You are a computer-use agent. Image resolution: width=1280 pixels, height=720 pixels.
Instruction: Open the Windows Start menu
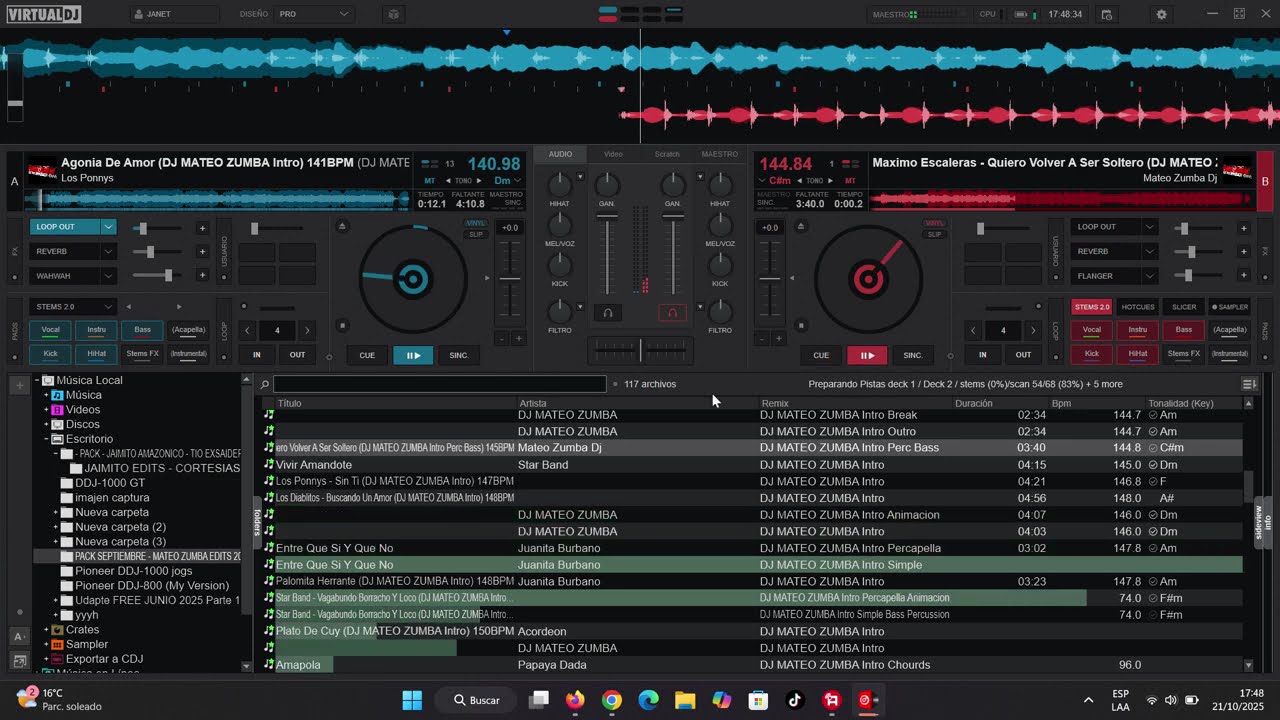pos(412,700)
